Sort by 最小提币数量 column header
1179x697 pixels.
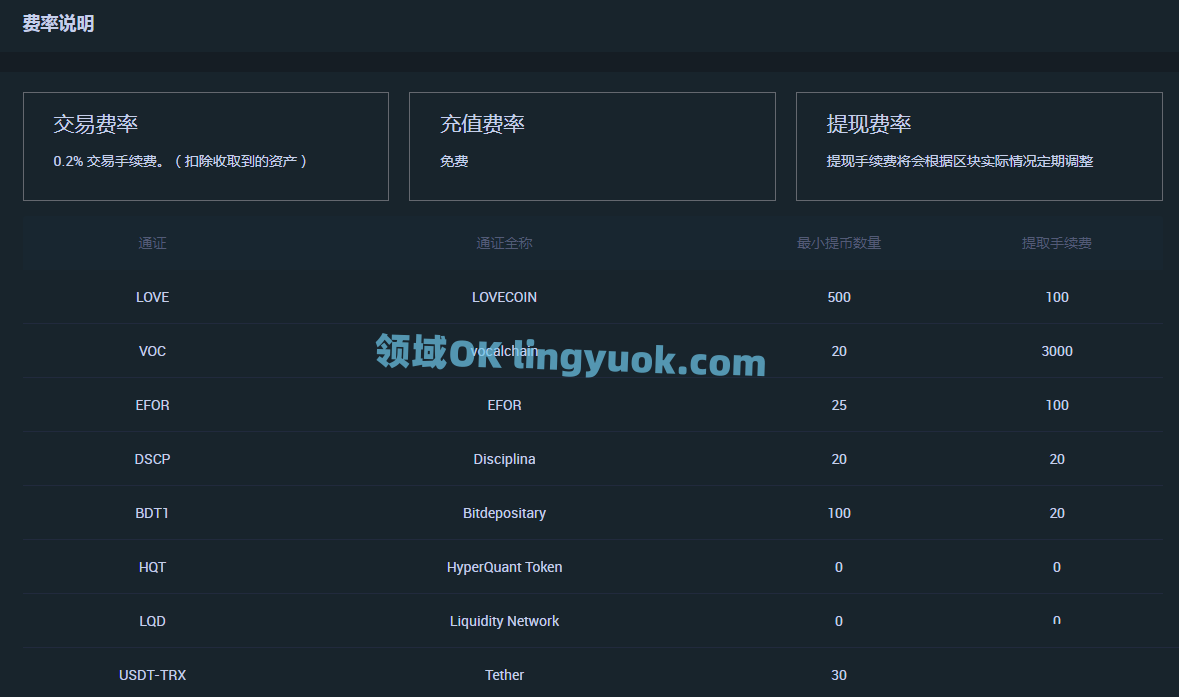point(838,243)
